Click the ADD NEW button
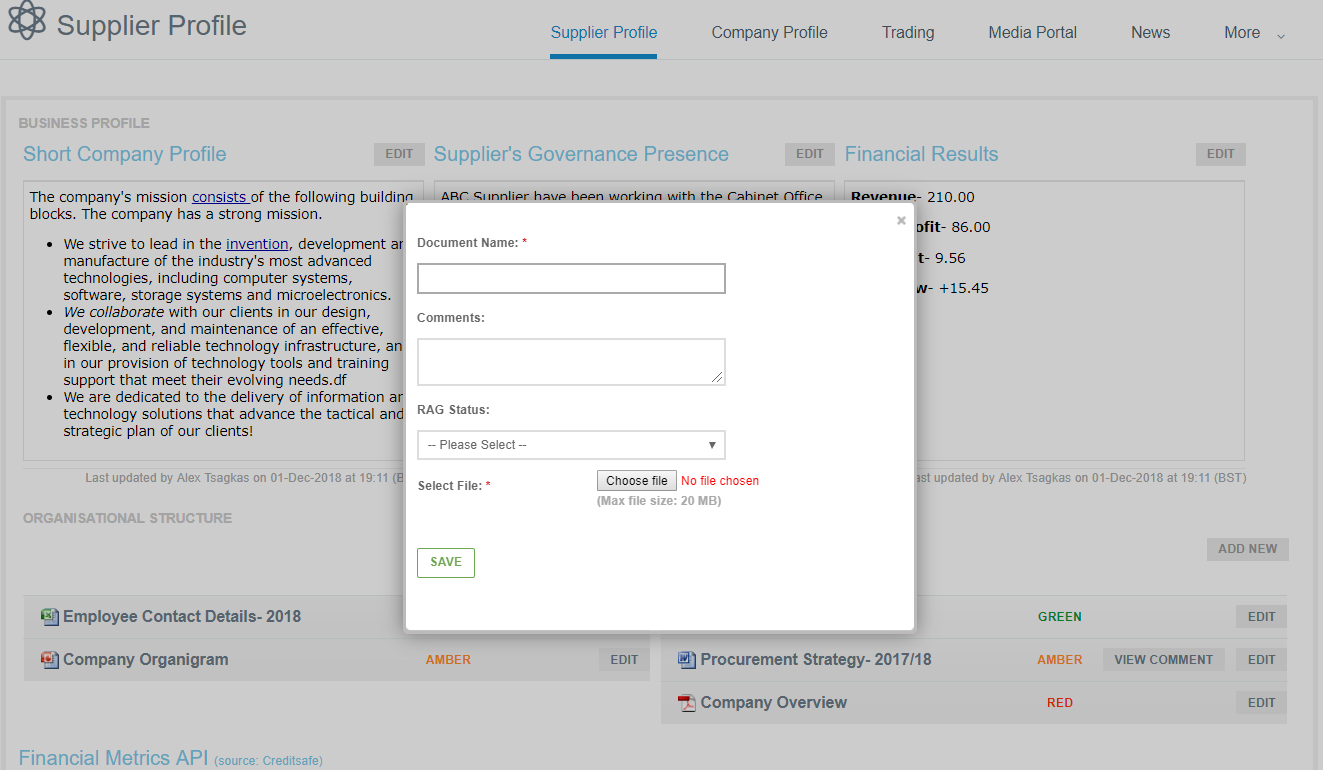This screenshot has width=1323, height=770. click(x=1247, y=548)
